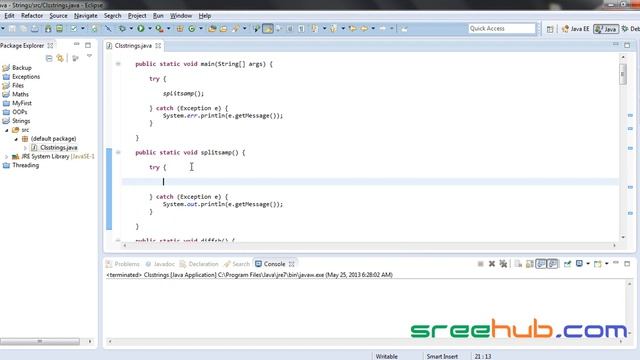Switch to Java EE perspective
Screen dimensions: 640x360
click(x=576, y=29)
